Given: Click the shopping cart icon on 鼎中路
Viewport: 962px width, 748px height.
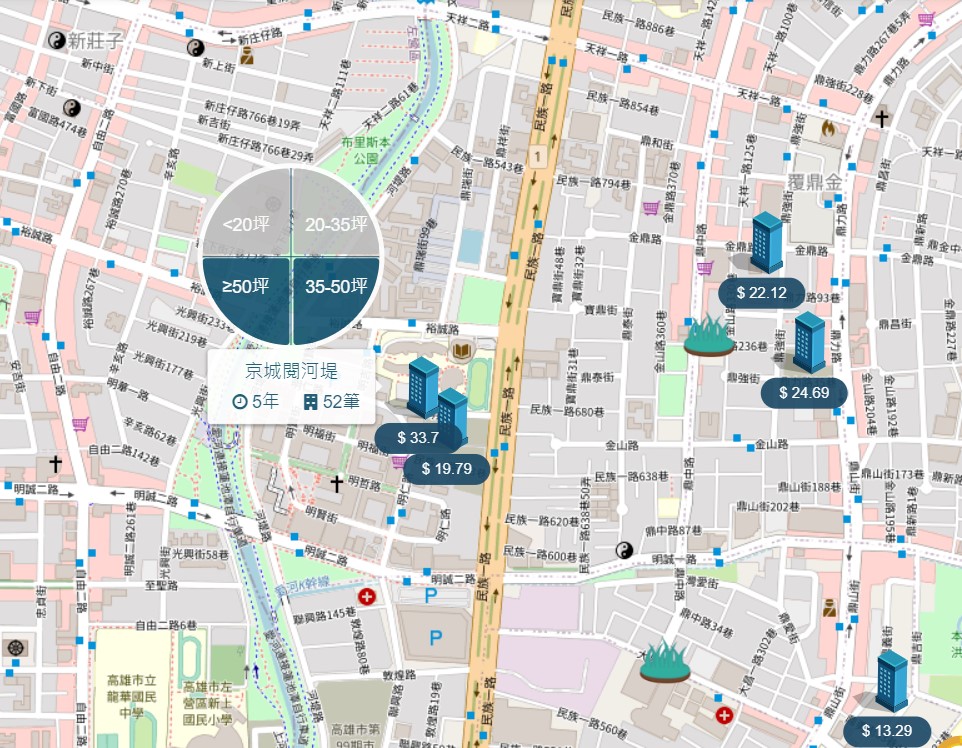Looking at the screenshot, I should tap(704, 268).
